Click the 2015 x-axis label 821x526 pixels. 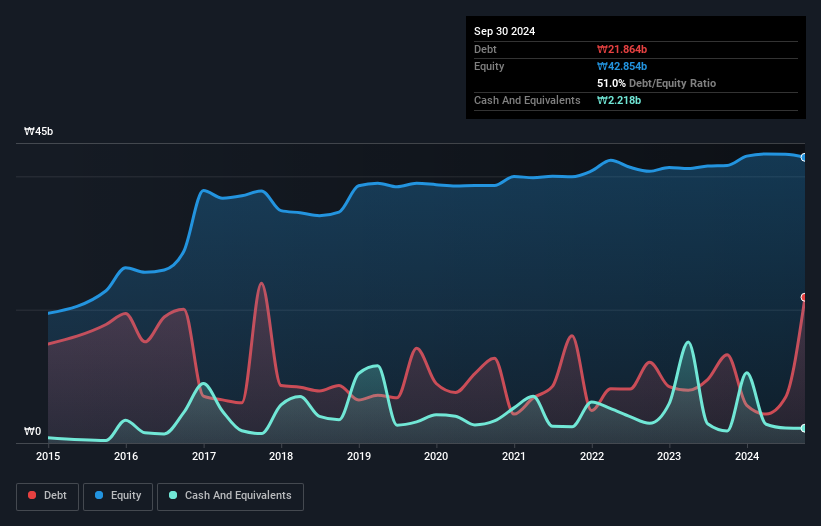pos(48,456)
